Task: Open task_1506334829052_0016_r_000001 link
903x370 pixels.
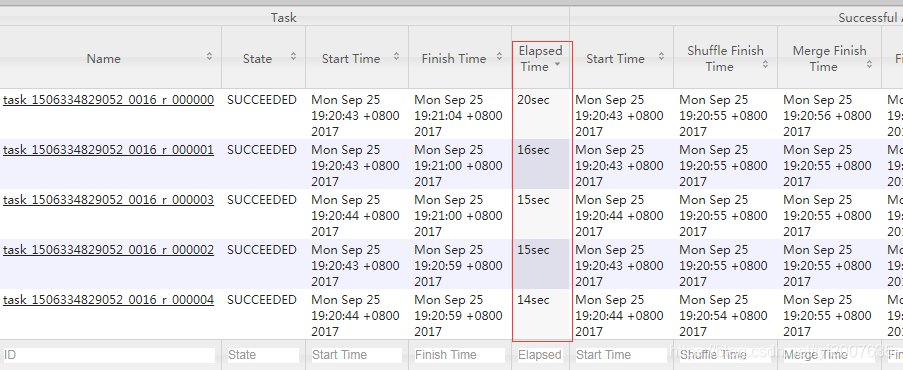Action: click(108, 150)
